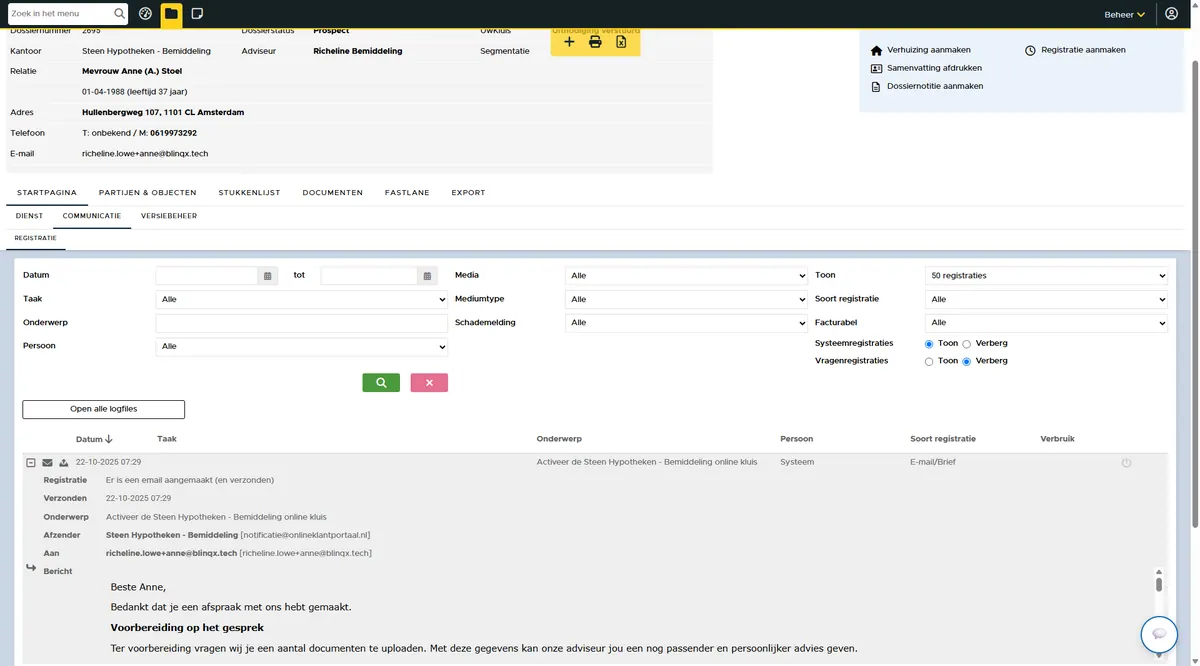This screenshot has width=1200, height=666.
Task: Expand the Beheer menu
Action: (x=1124, y=15)
